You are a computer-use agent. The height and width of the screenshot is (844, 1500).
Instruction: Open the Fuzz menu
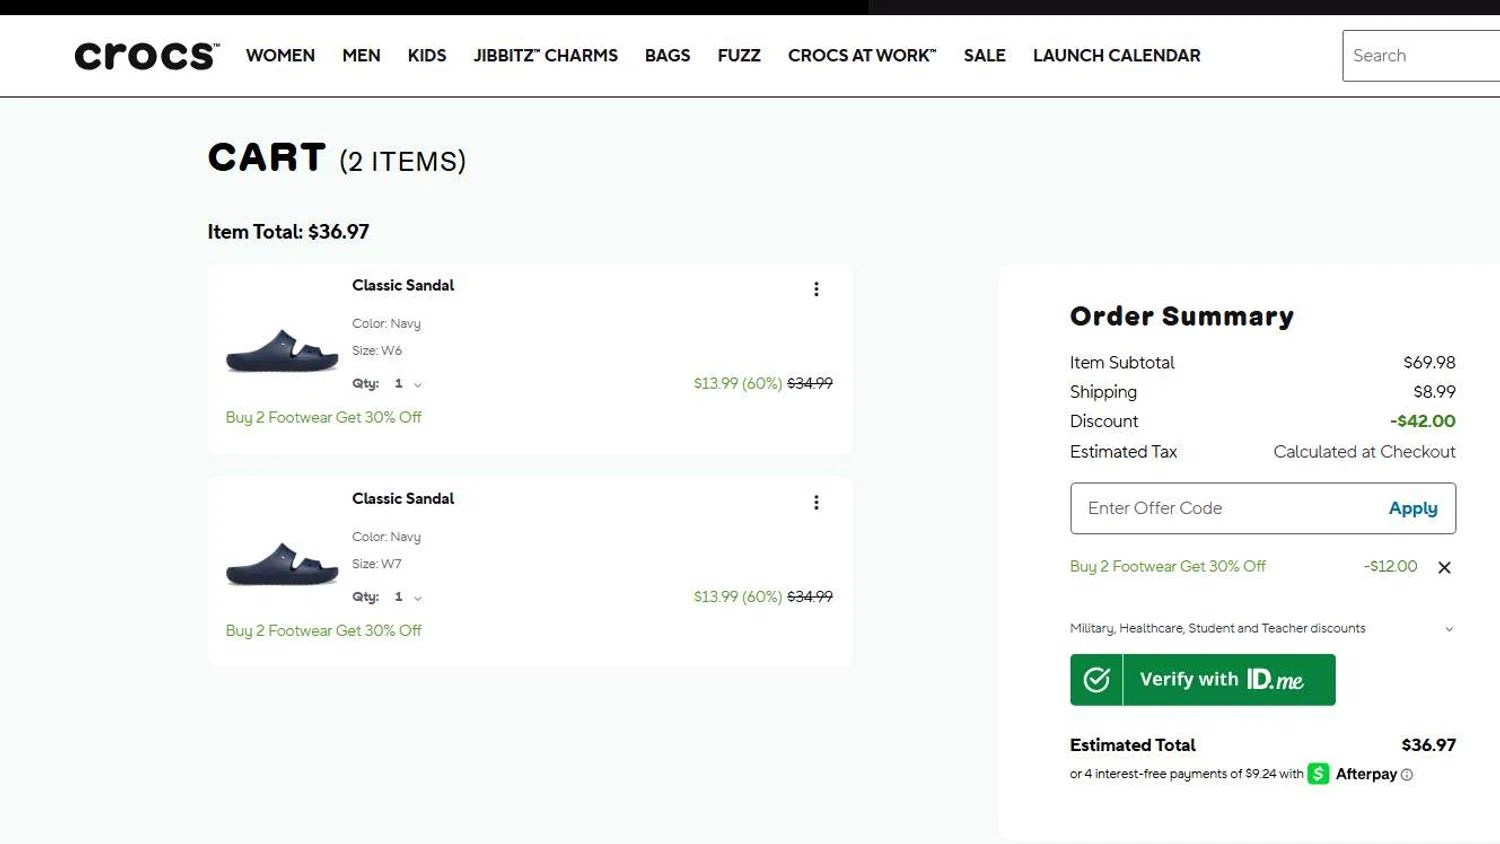739,56
